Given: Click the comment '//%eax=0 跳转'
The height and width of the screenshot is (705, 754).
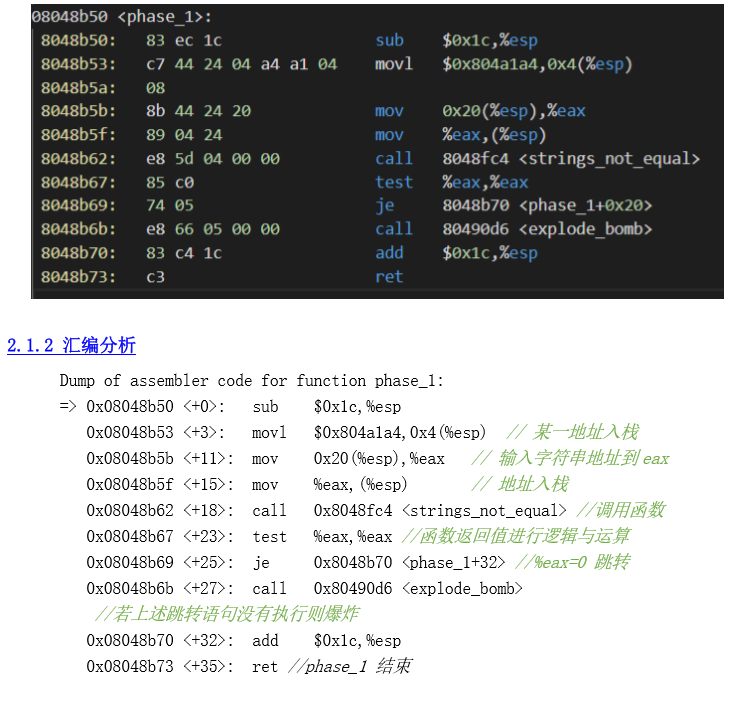Looking at the screenshot, I should pyautogui.click(x=572, y=562).
